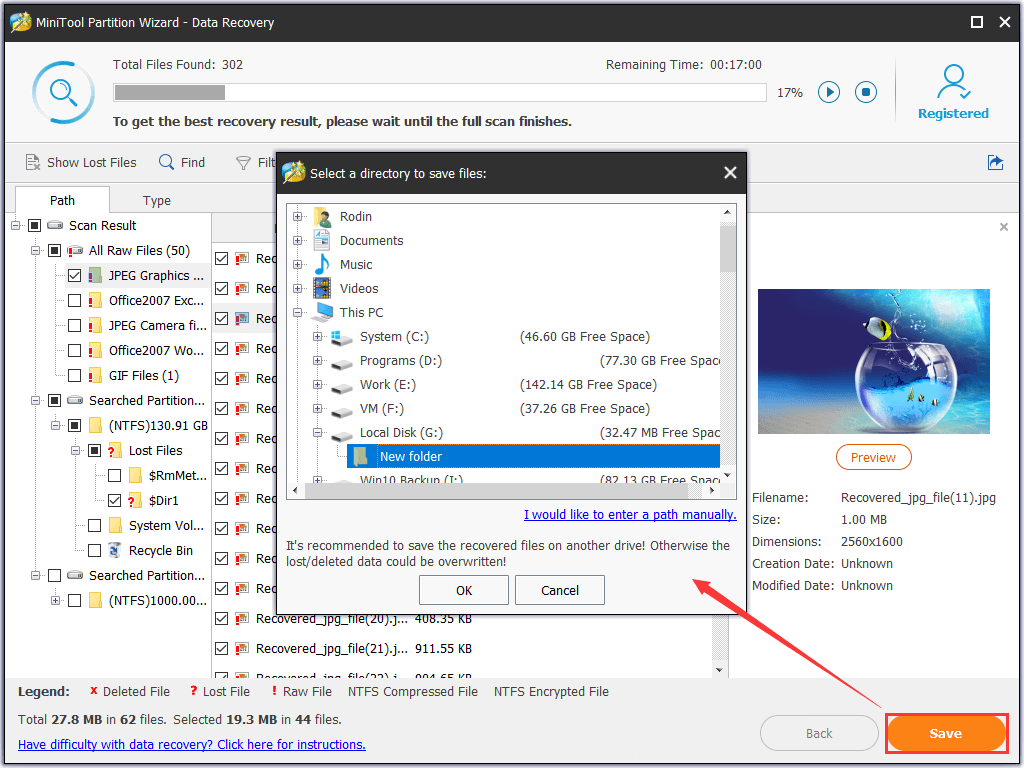The image size is (1024, 768).
Task: Click the All Raw Files icon
Action: (x=75, y=251)
